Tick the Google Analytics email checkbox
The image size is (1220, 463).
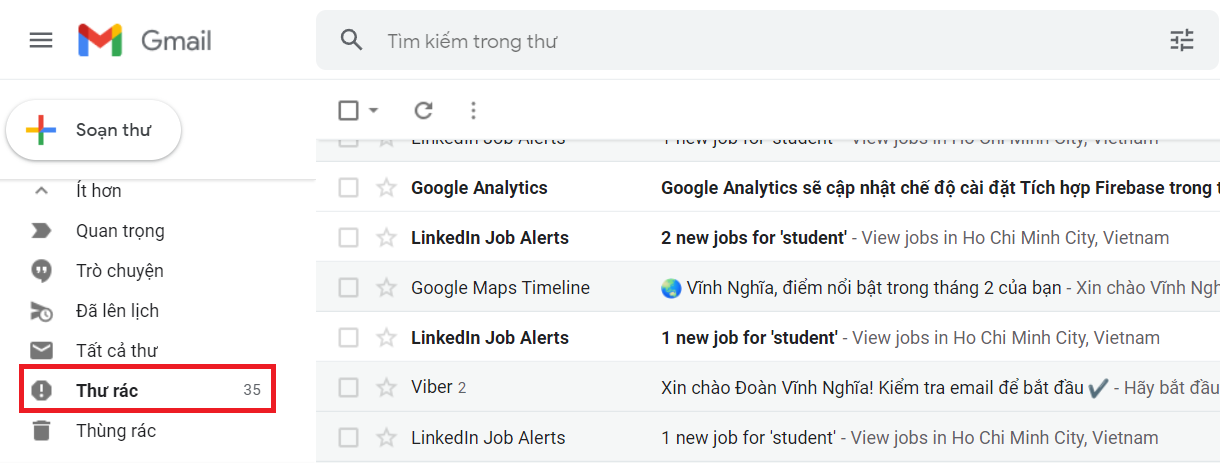[348, 188]
